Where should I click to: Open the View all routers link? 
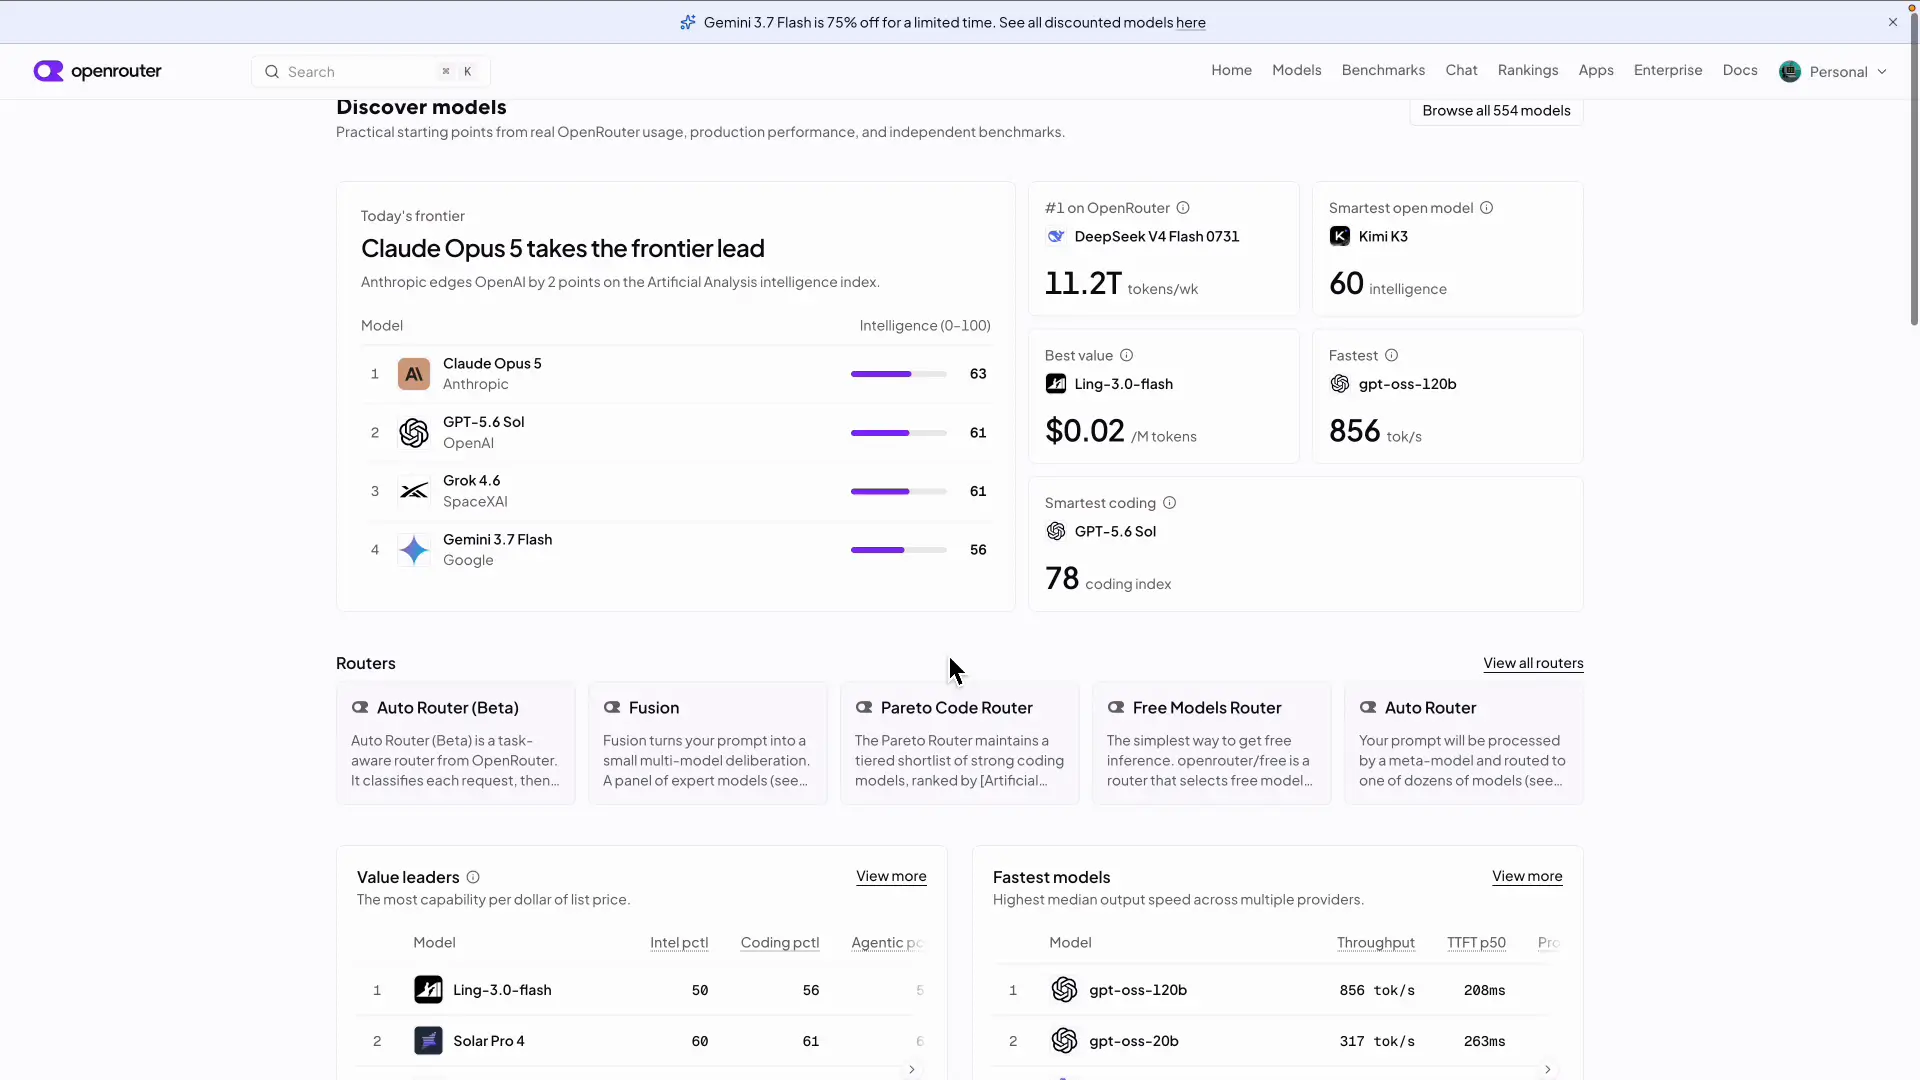(x=1533, y=664)
